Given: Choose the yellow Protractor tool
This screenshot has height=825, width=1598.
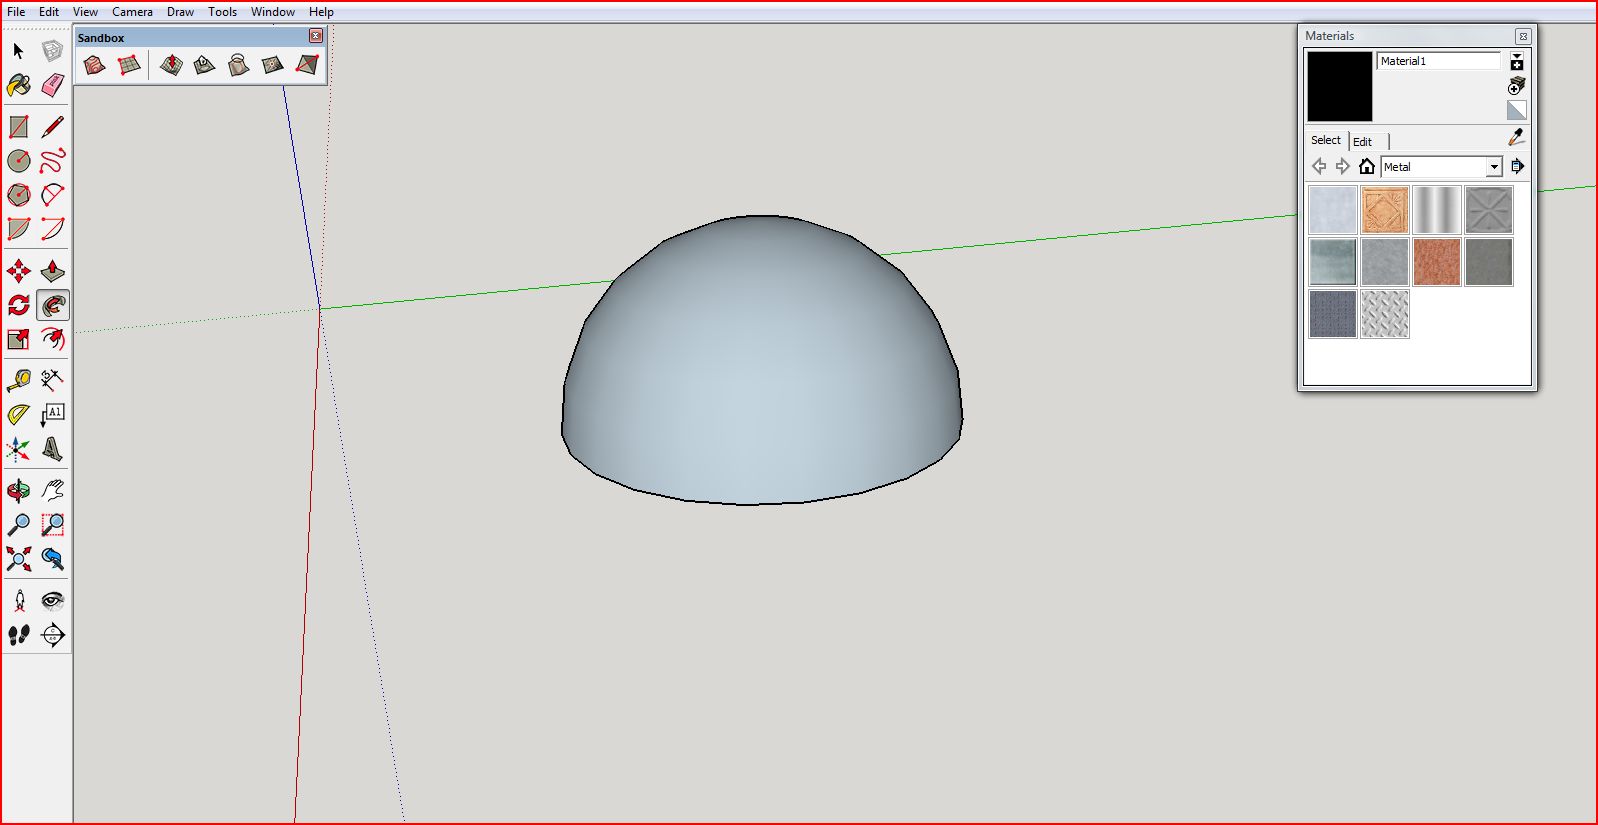Looking at the screenshot, I should coord(19,414).
